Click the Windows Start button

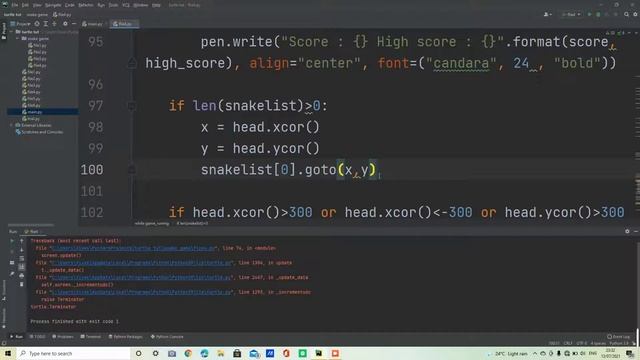pos(8,353)
